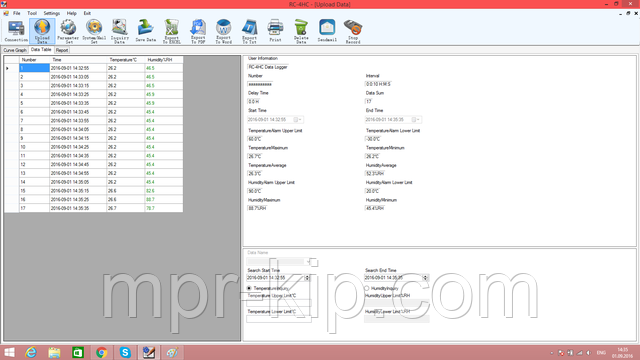The height and width of the screenshot is (360, 640).
Task: Click the Temperature Upper Limit input field
Action: tap(279, 303)
